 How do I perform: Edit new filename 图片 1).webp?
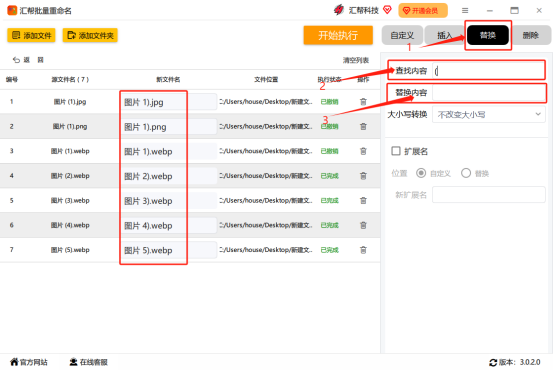point(168,152)
